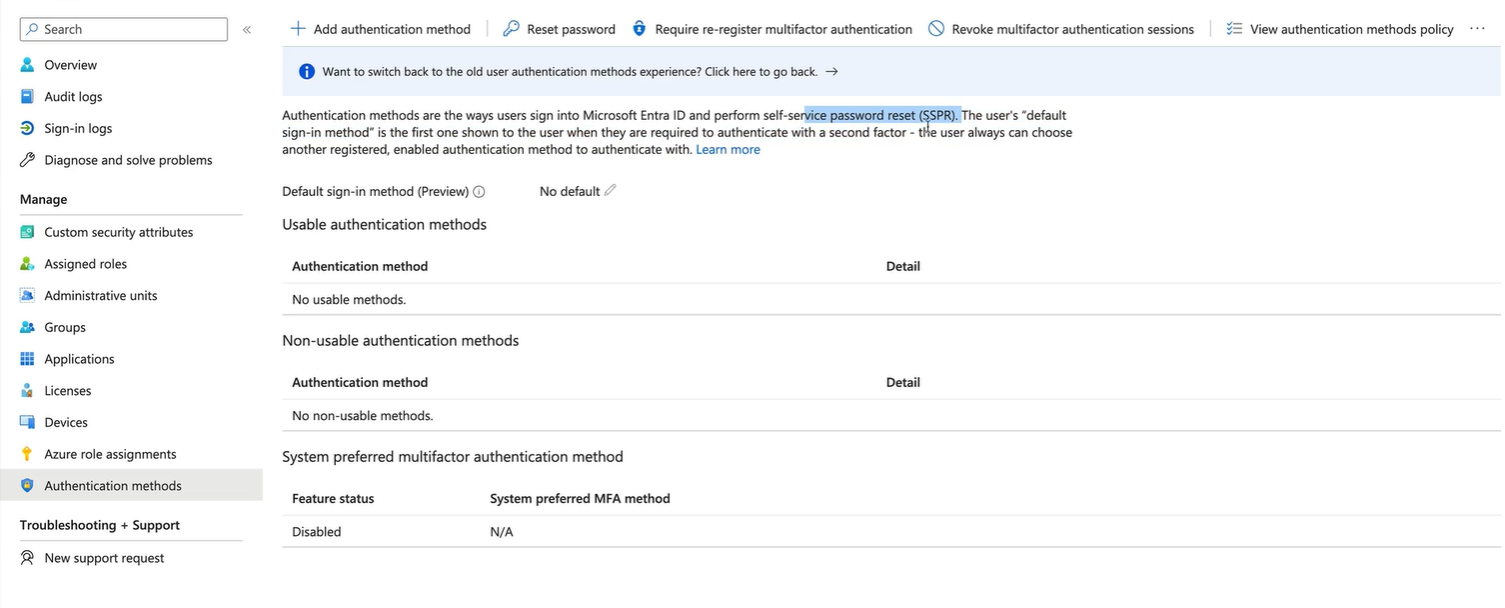The image size is (1505, 608).
Task: Click the info icon next to Default sign-in method
Action: pos(479,192)
